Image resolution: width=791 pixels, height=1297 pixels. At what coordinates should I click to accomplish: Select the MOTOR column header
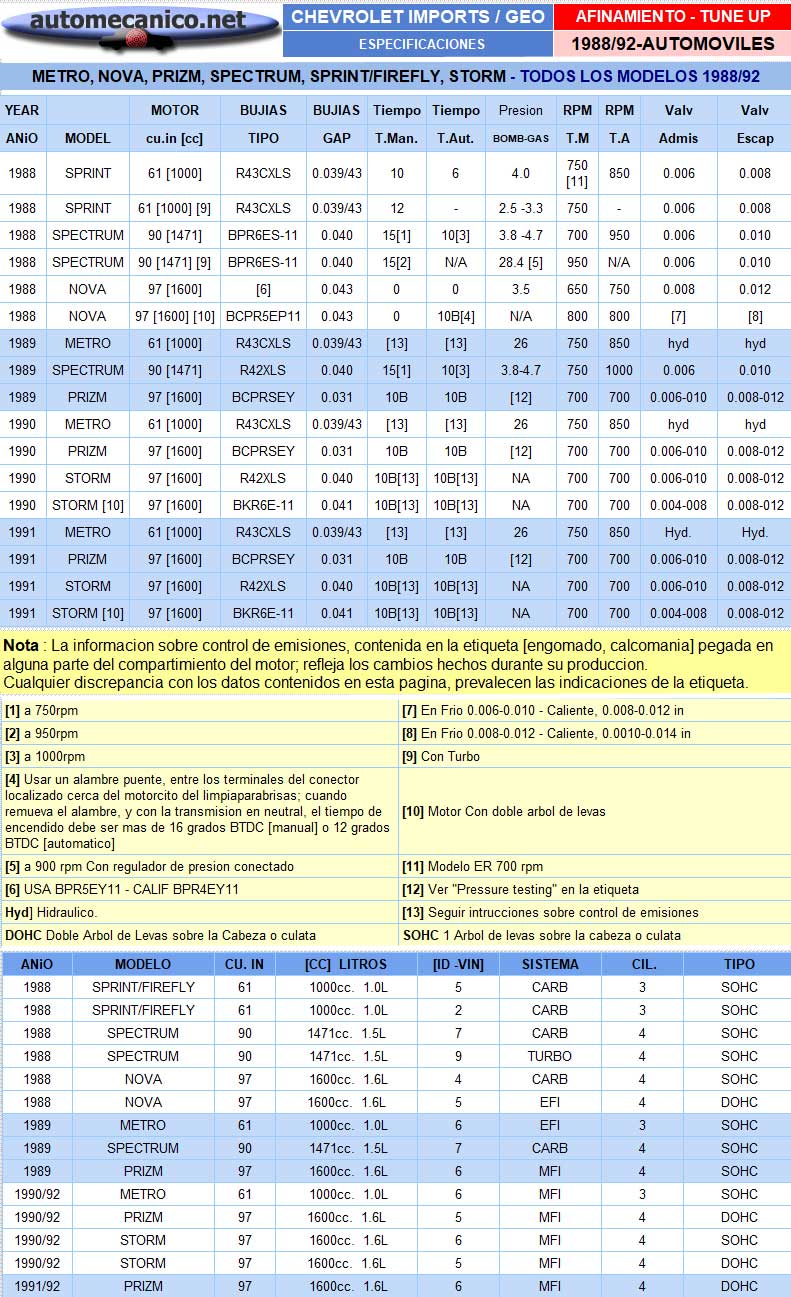(175, 111)
